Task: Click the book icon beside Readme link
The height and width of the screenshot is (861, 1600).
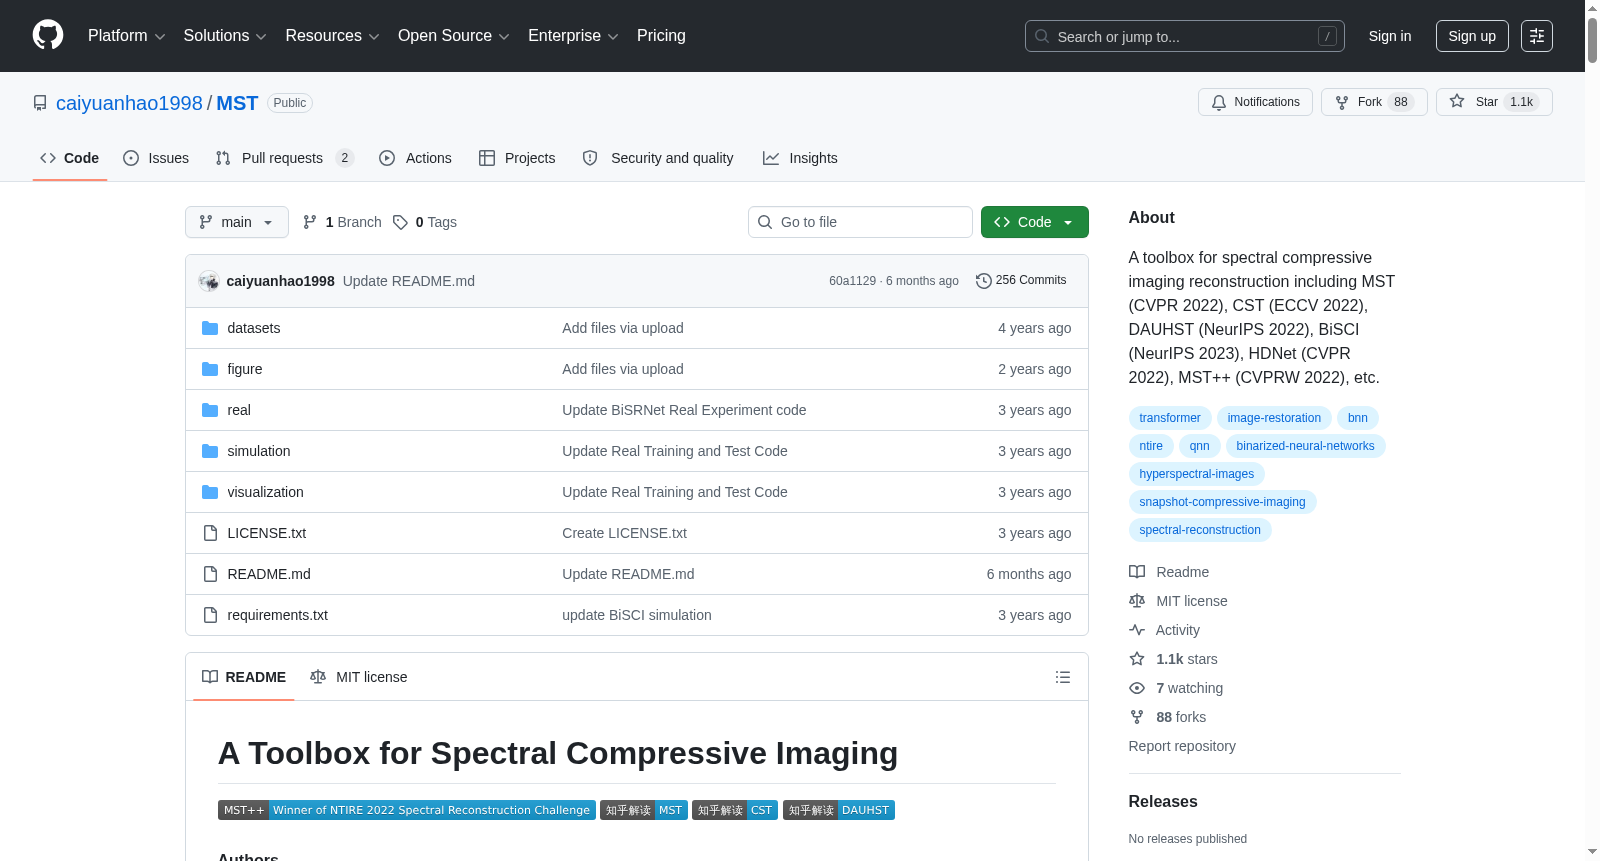Action: [1137, 572]
